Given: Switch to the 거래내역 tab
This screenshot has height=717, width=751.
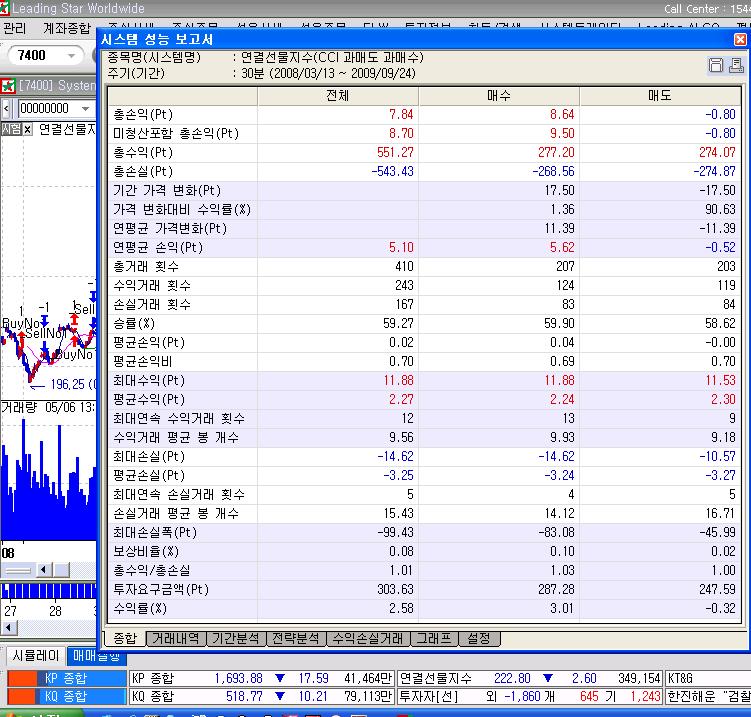Looking at the screenshot, I should (175, 638).
